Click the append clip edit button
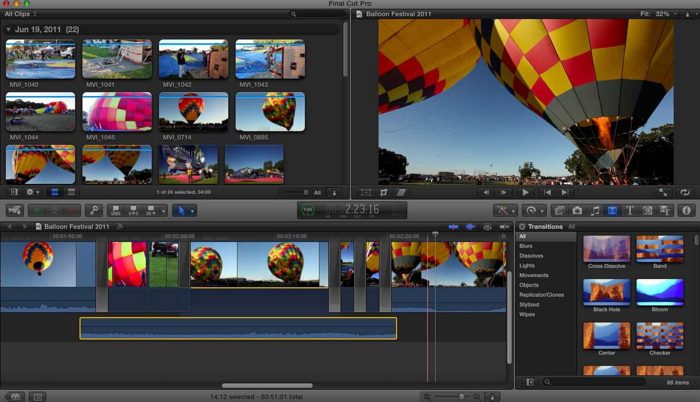700x402 pixels. [150, 210]
